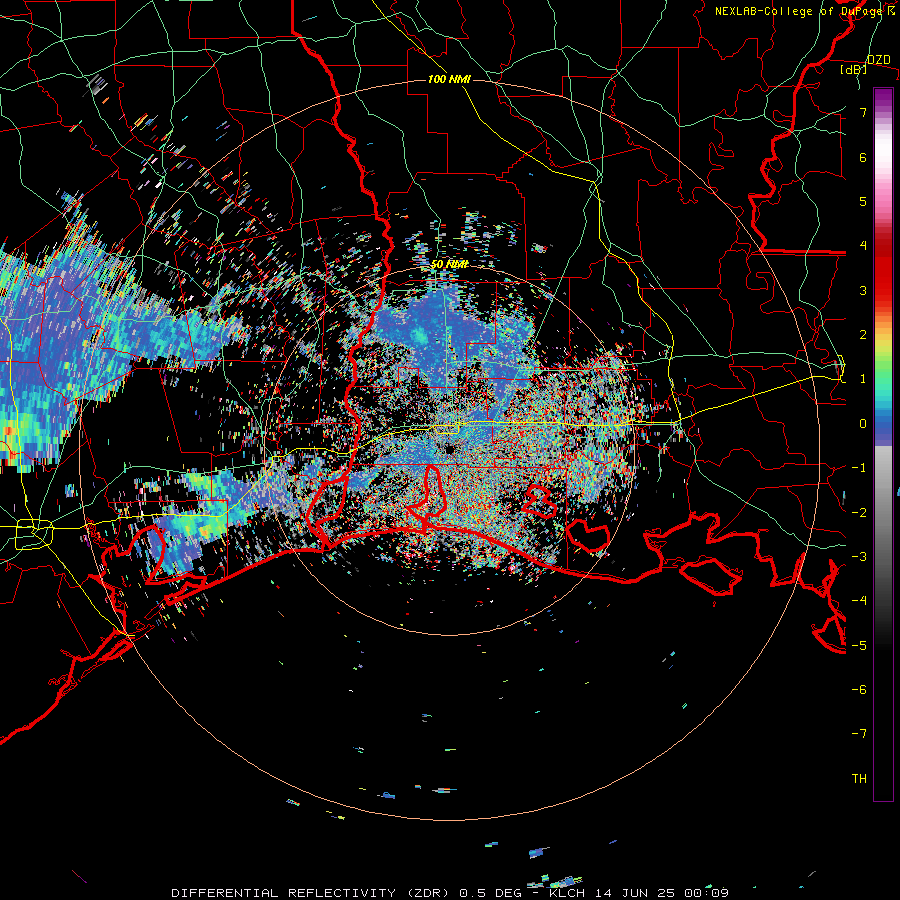Click the '-5' value on the color scale
Screen dimensions: 900x900
[859, 645]
